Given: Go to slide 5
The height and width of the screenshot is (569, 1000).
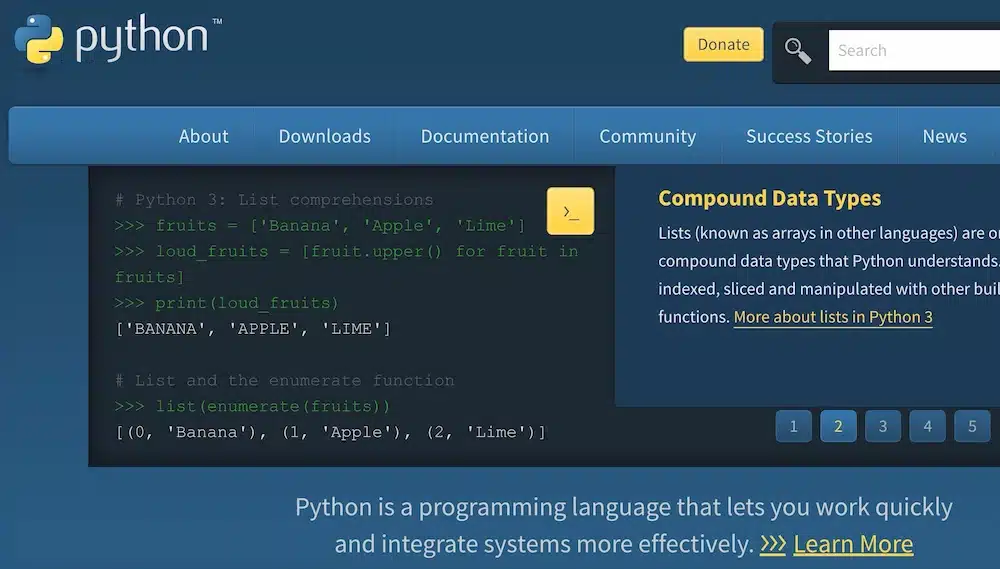Looking at the screenshot, I should click(x=972, y=426).
